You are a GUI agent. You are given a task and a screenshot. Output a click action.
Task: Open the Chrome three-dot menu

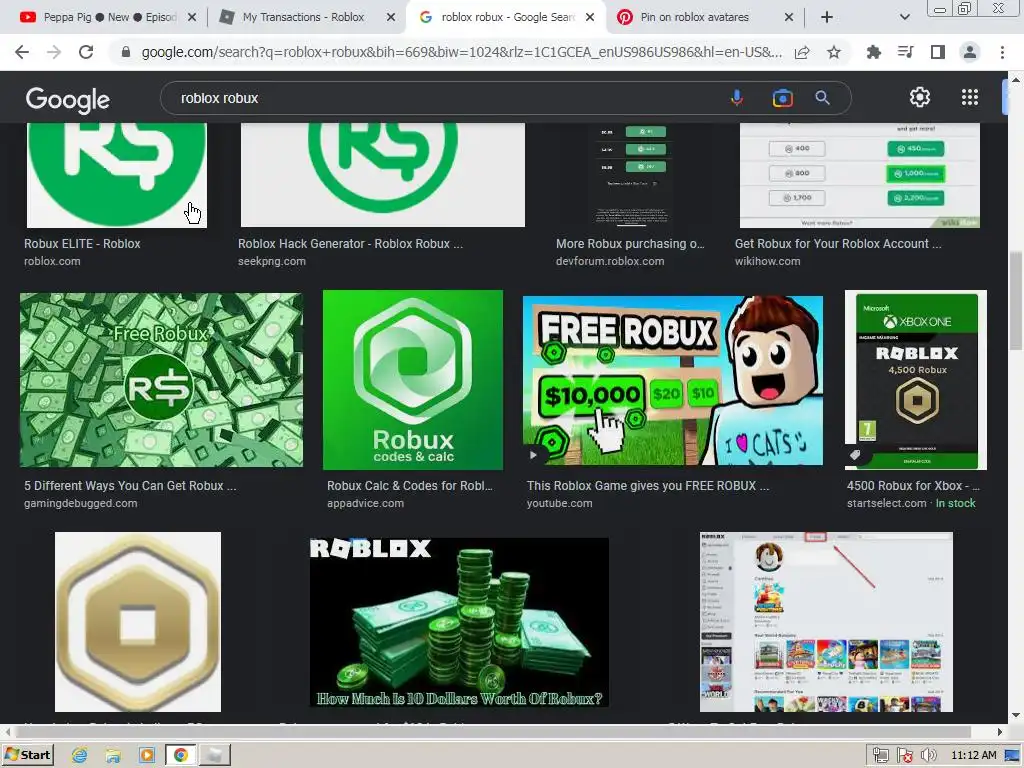tap(1002, 52)
